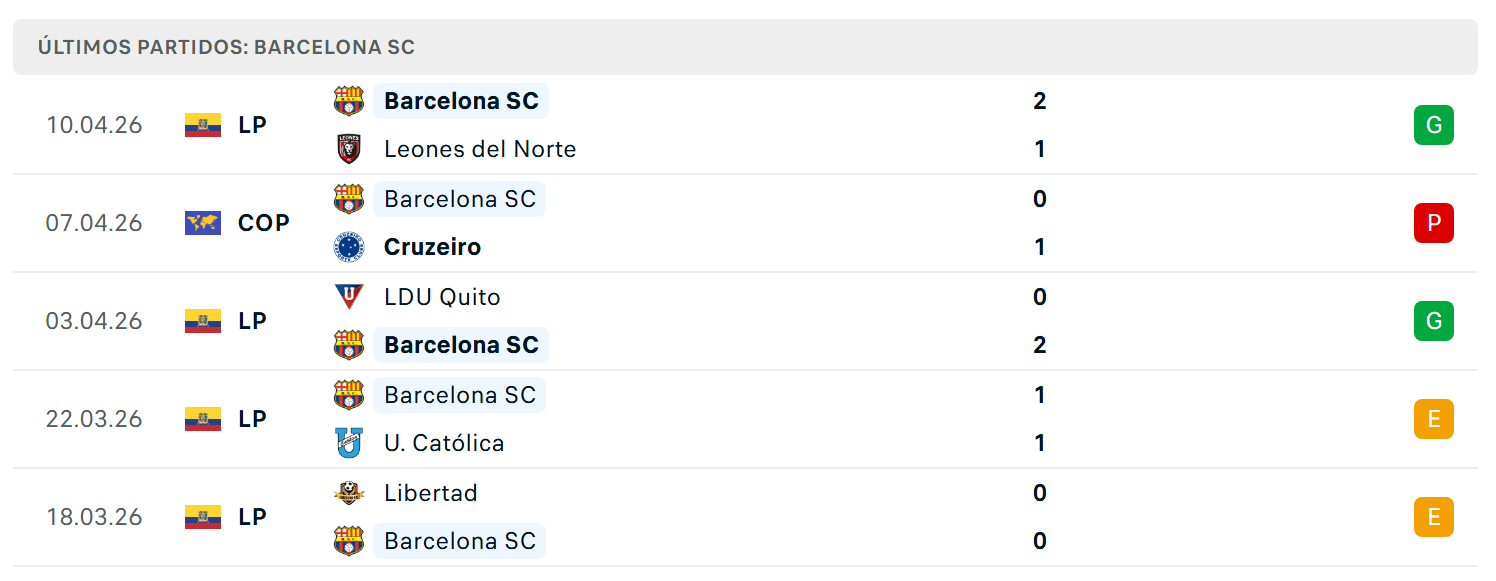Click the LDU Quito team logo
Image resolution: width=1496 pixels, height=581 pixels.
pyautogui.click(x=349, y=297)
